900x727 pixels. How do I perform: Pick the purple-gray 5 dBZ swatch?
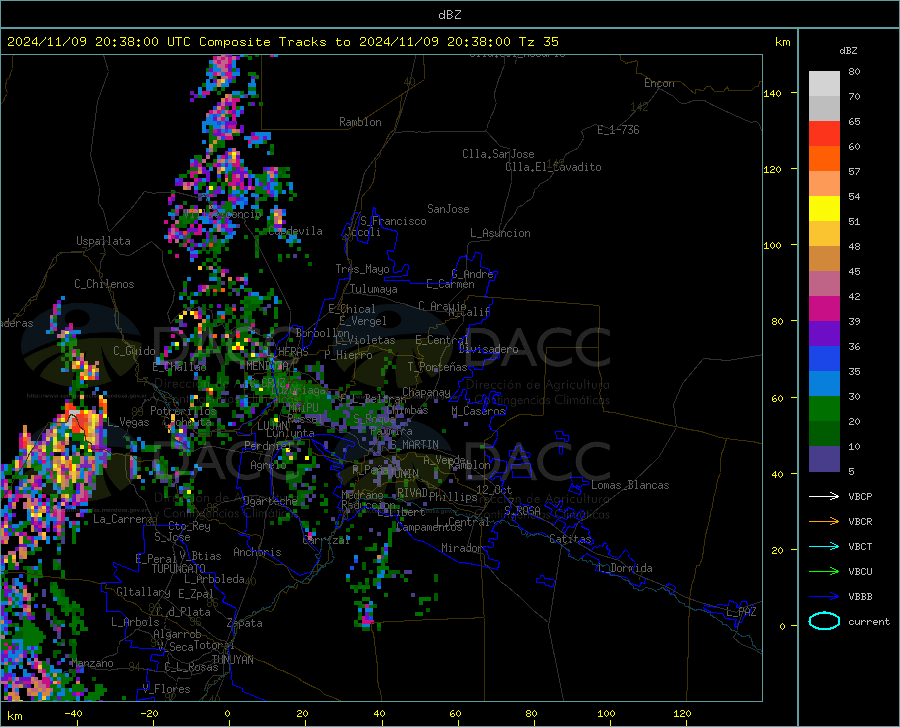[x=824, y=458]
